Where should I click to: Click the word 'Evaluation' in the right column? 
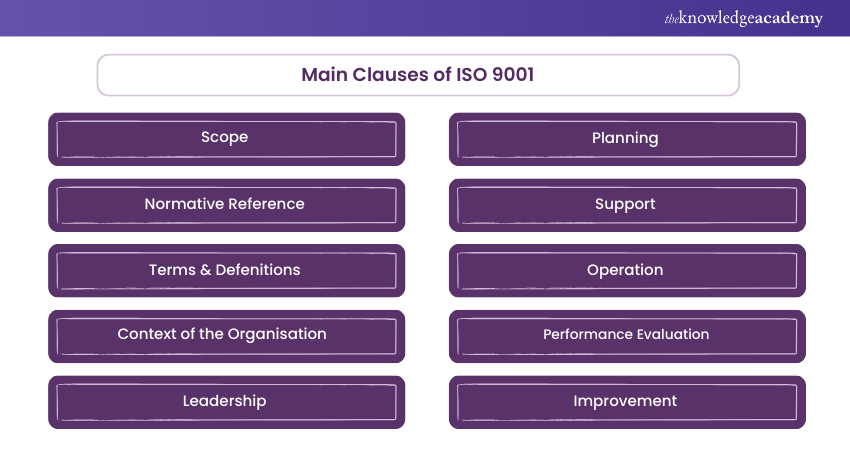click(672, 335)
